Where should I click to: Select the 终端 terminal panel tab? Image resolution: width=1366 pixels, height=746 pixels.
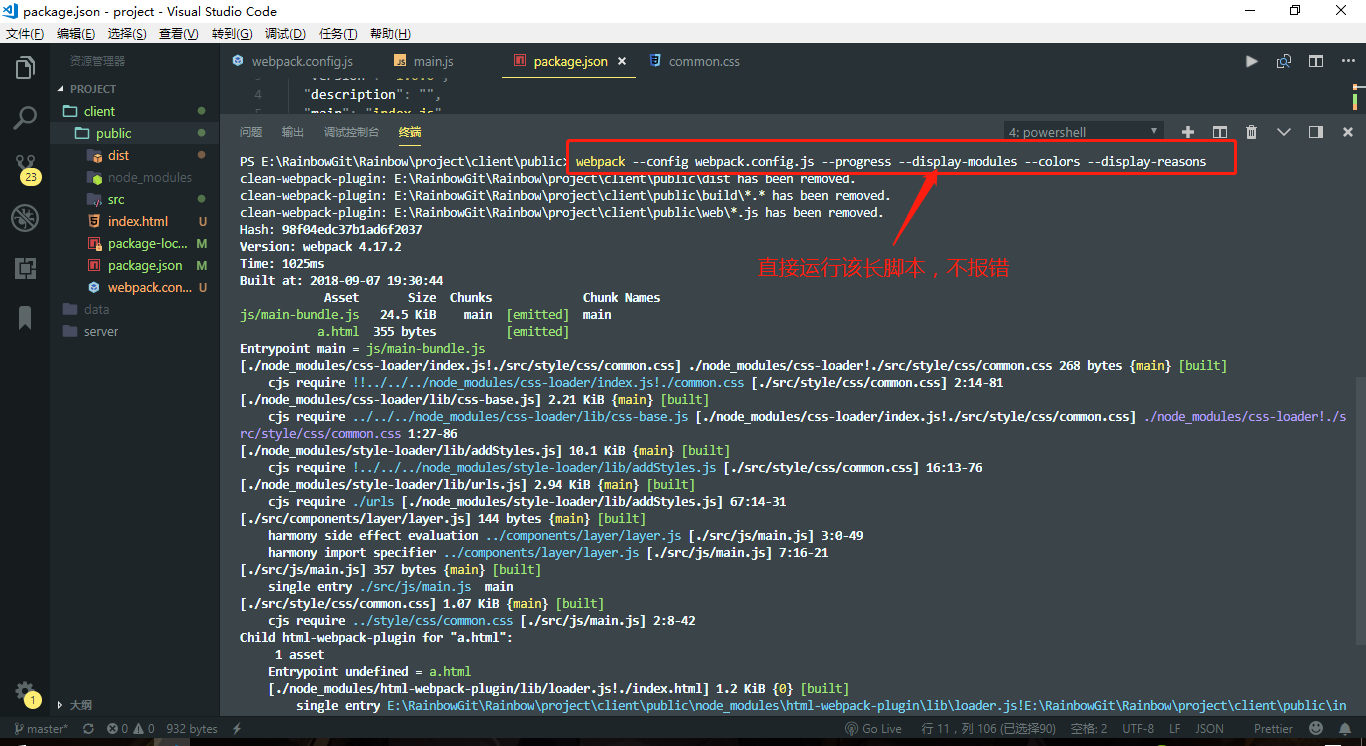(x=410, y=132)
